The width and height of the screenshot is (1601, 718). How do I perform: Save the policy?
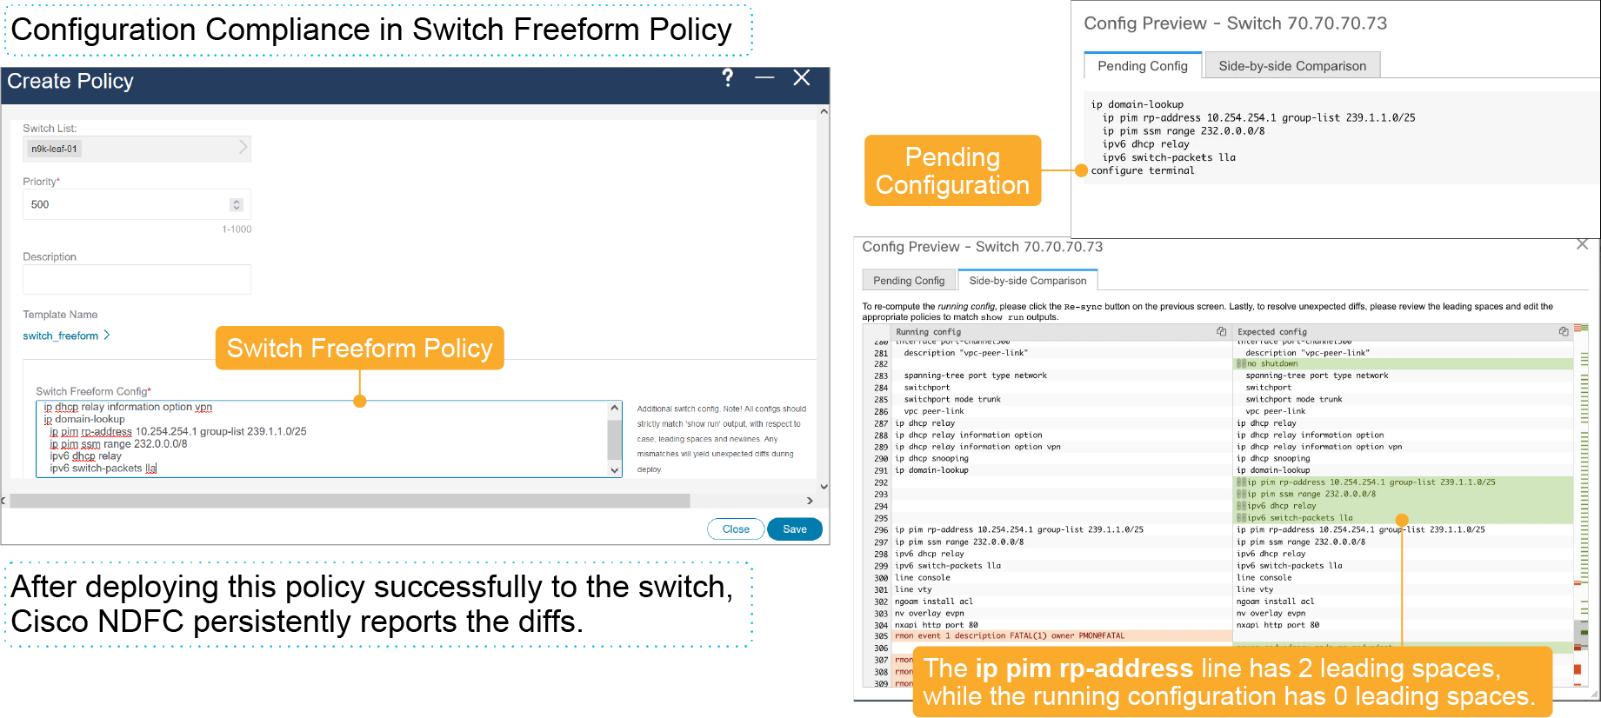795,529
